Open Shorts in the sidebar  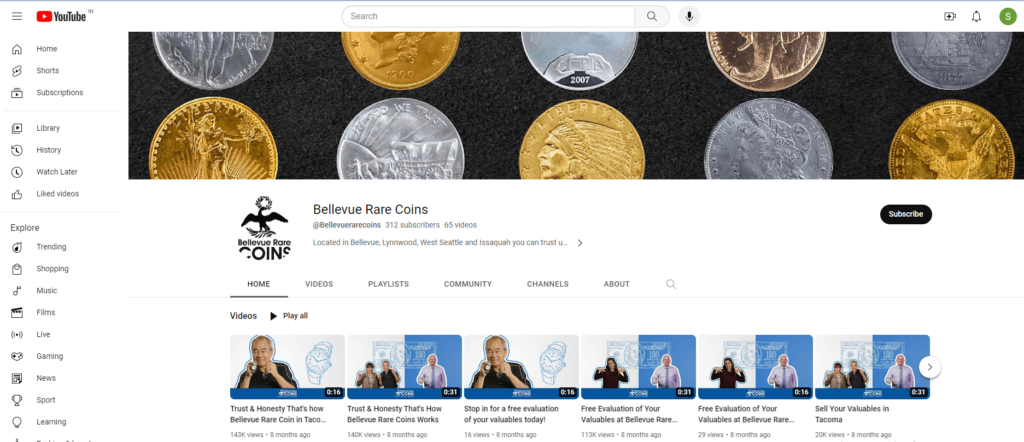pos(60,71)
